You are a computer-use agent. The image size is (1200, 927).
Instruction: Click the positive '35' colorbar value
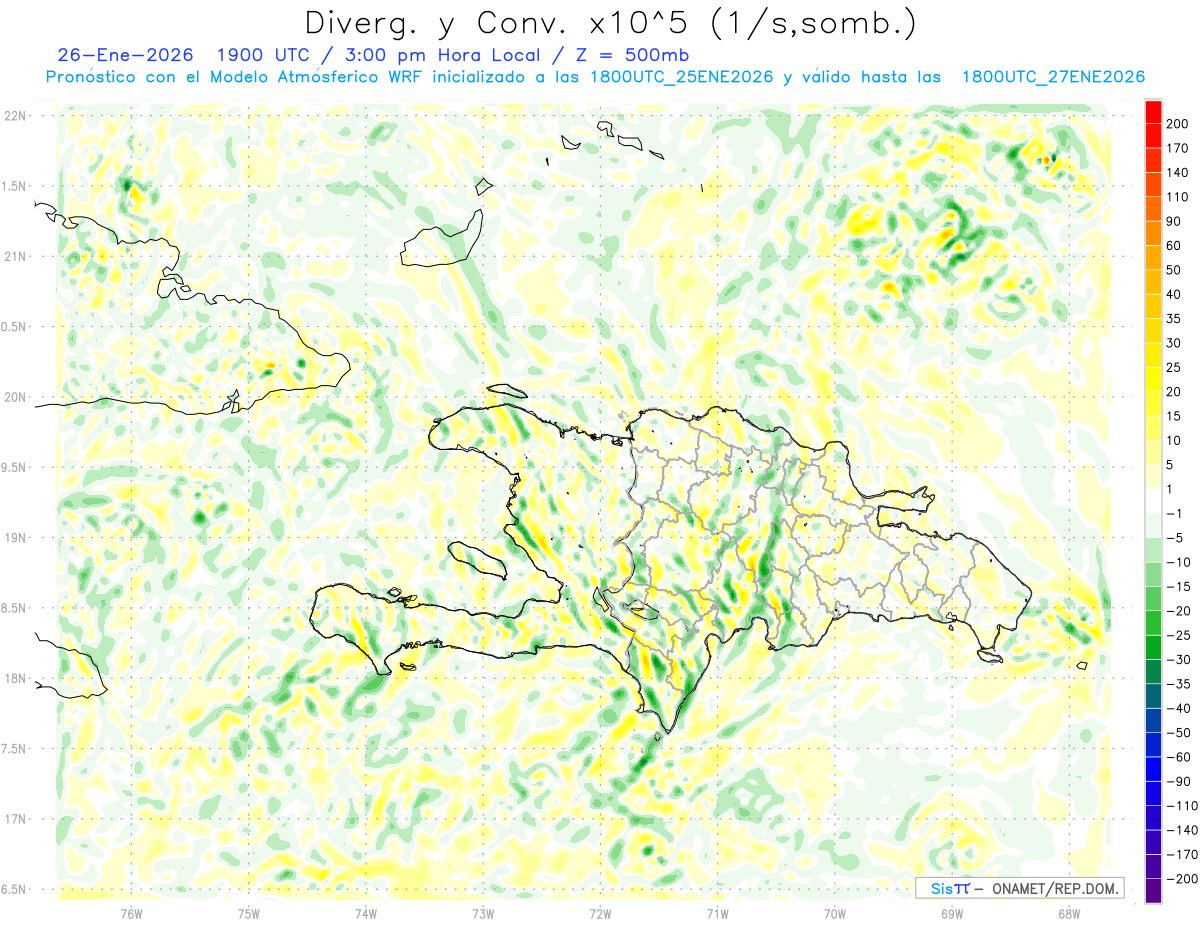pos(1175,318)
